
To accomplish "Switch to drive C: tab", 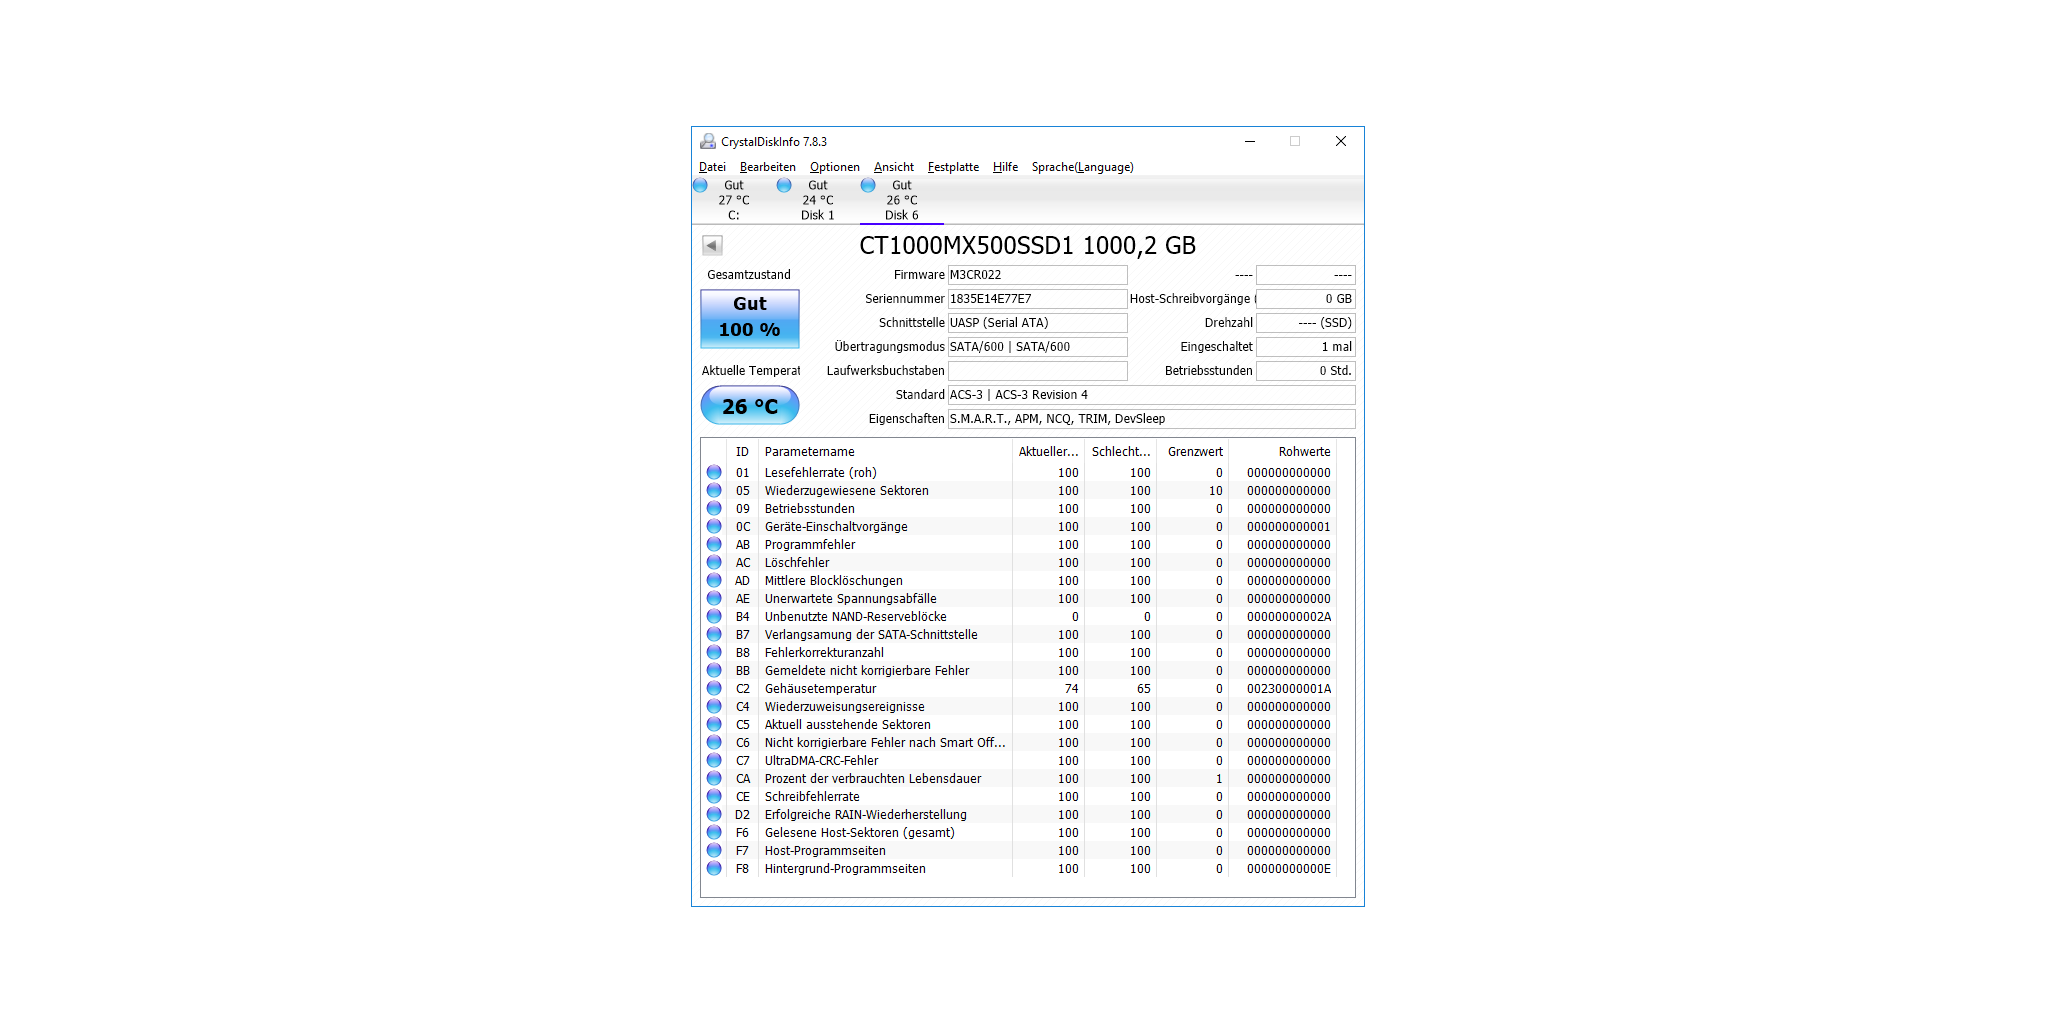I will (733, 200).
